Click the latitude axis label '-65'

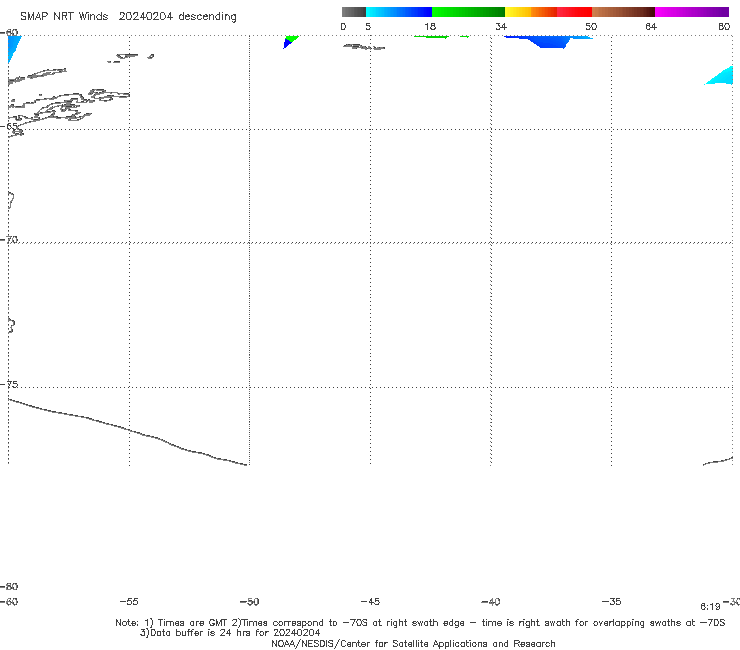pos(9,127)
